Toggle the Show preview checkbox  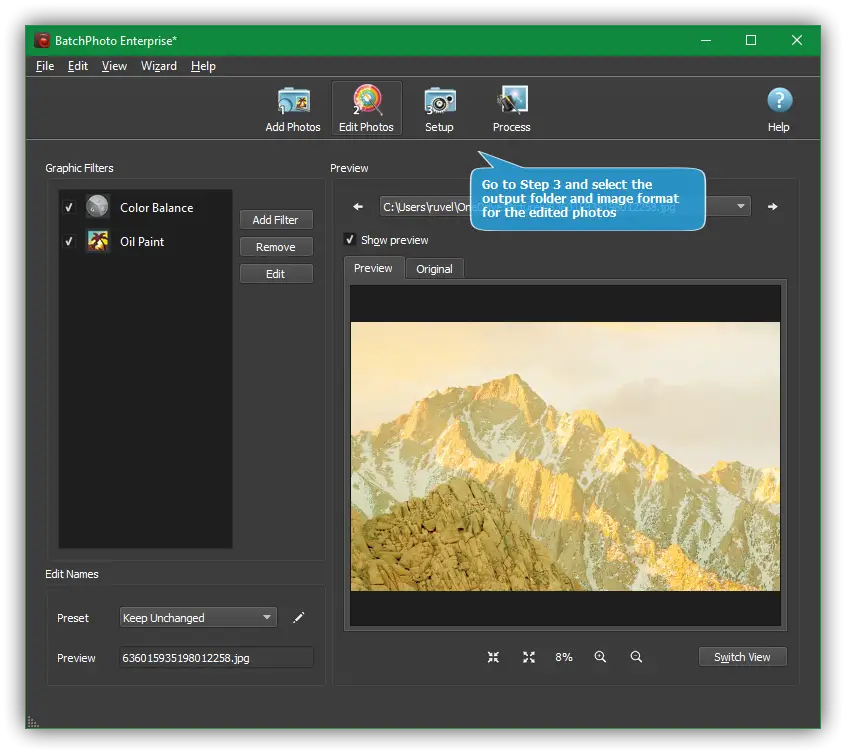coord(349,240)
